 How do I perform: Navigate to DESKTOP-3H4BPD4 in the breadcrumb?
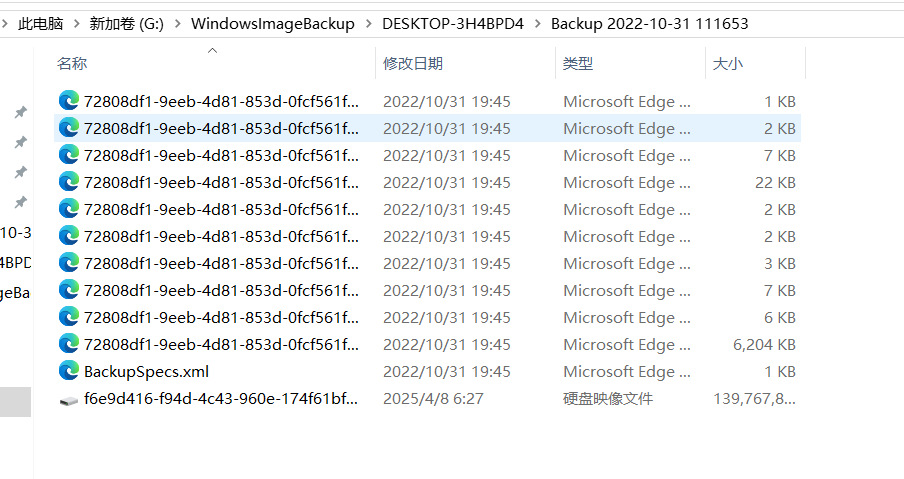(452, 23)
